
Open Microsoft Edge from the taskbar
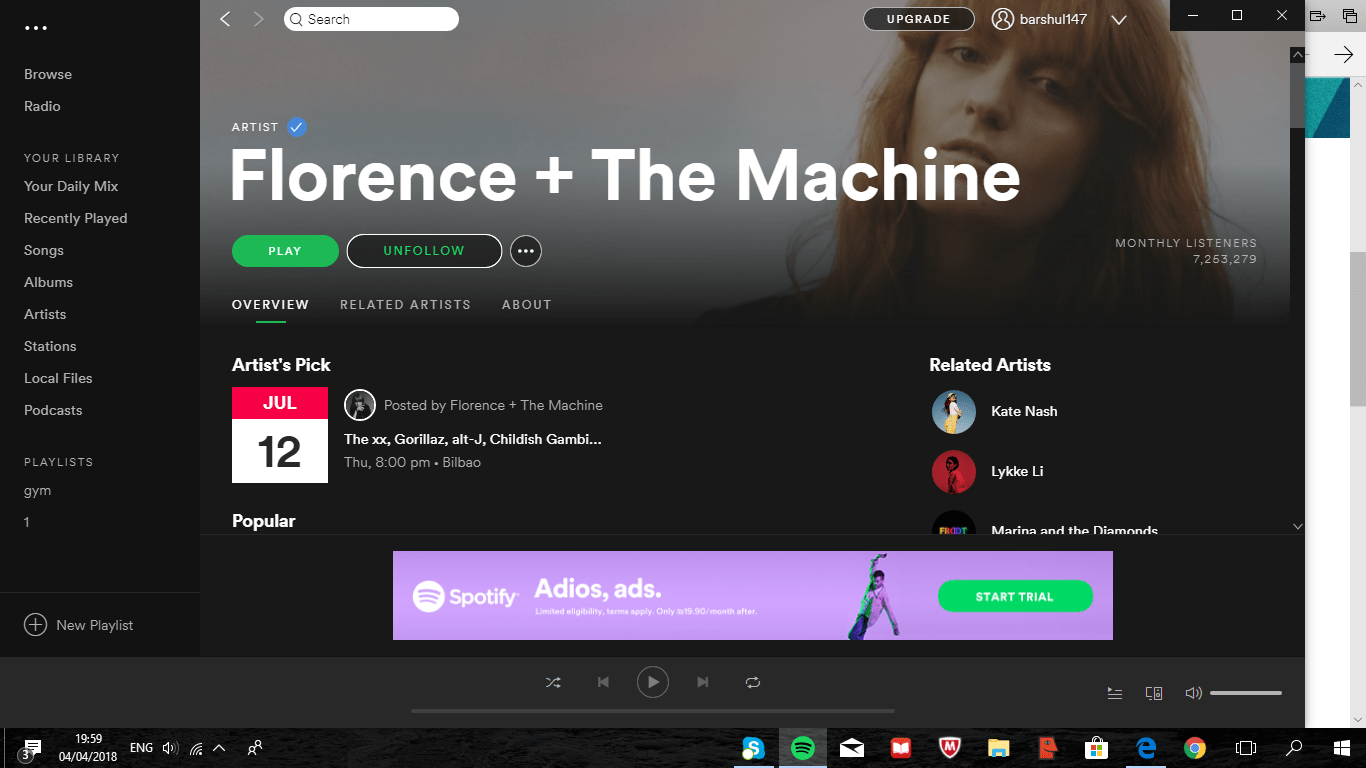click(1146, 748)
